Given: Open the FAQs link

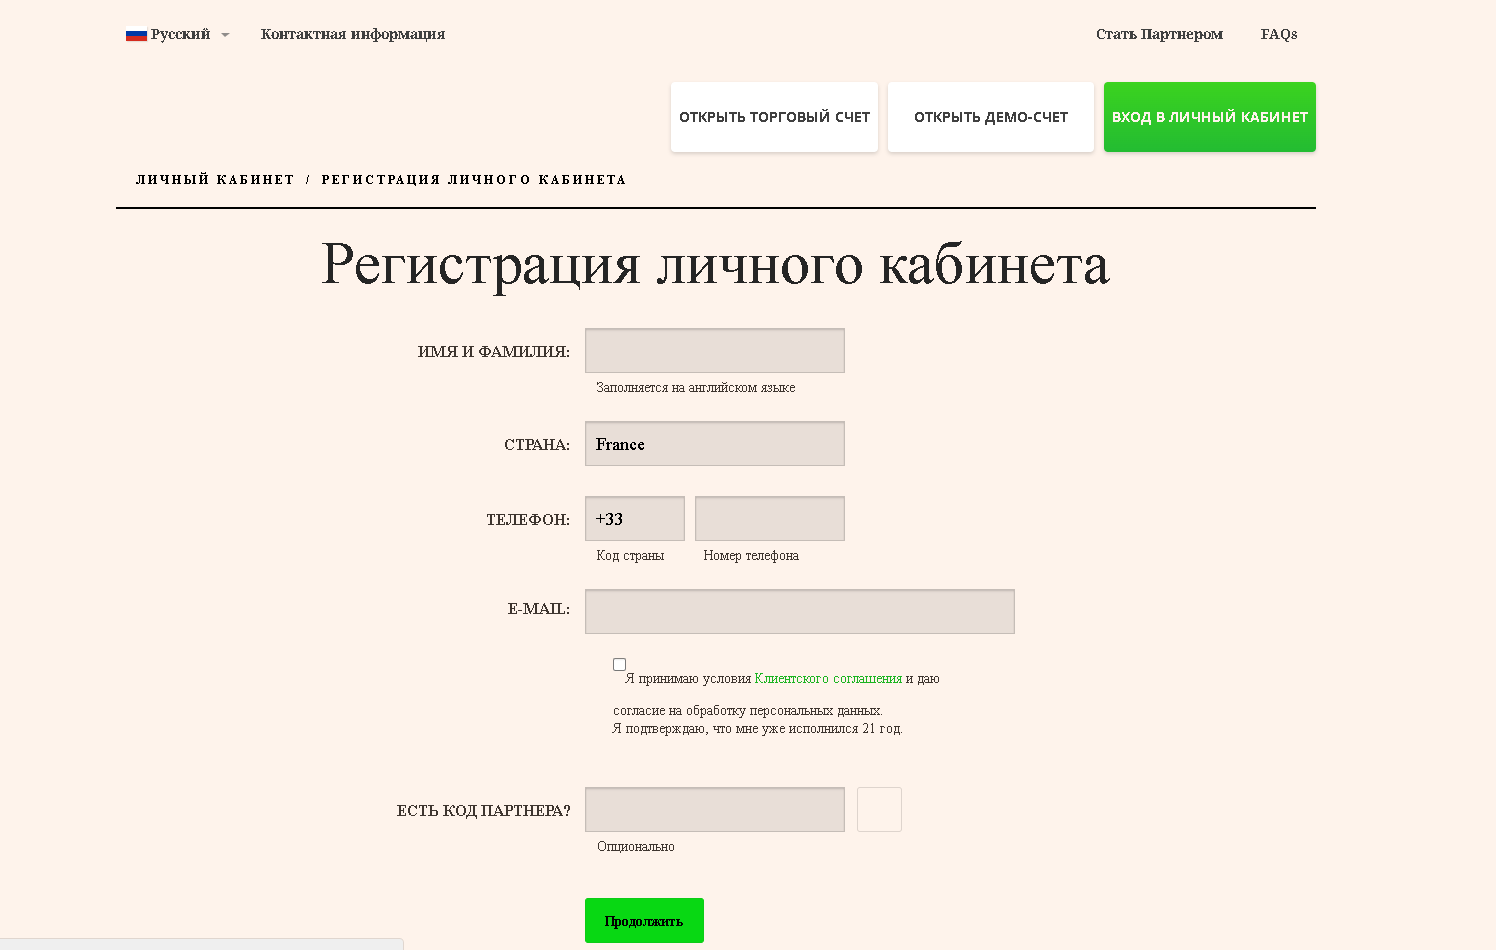Looking at the screenshot, I should [x=1279, y=34].
